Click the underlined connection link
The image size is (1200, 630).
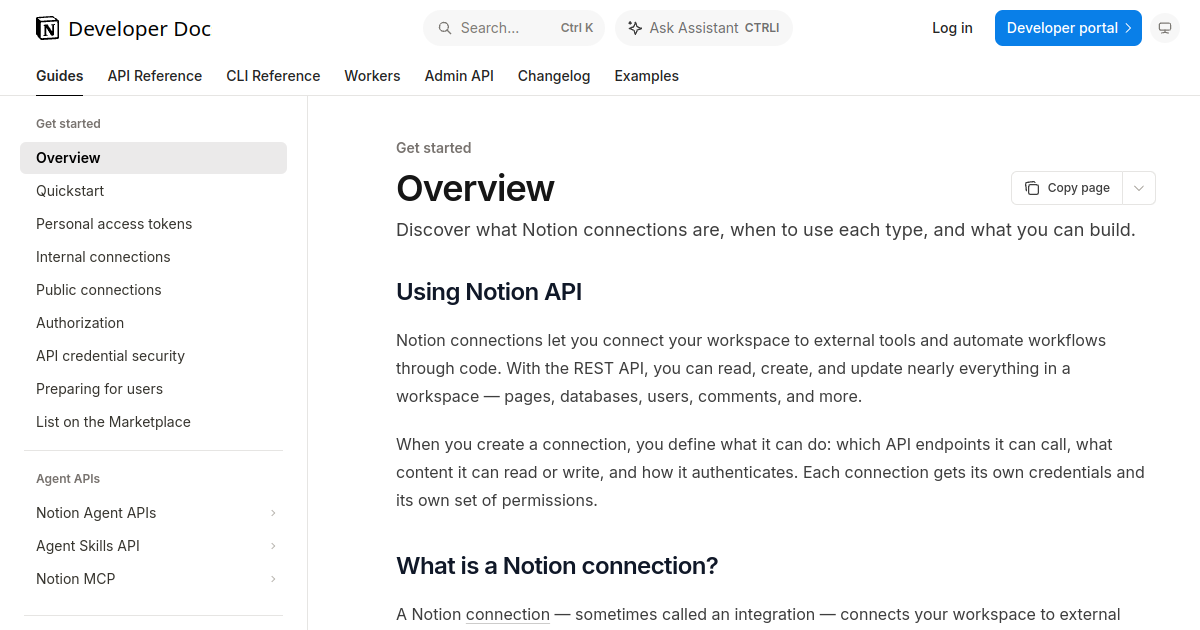click(508, 614)
